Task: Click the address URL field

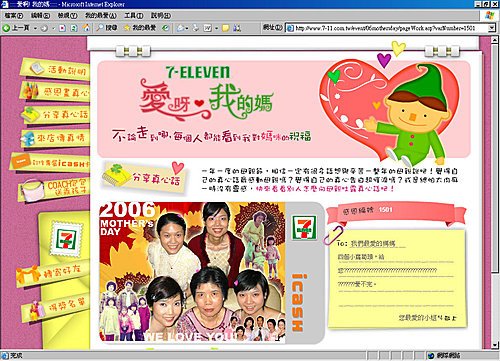Action: (x=387, y=28)
